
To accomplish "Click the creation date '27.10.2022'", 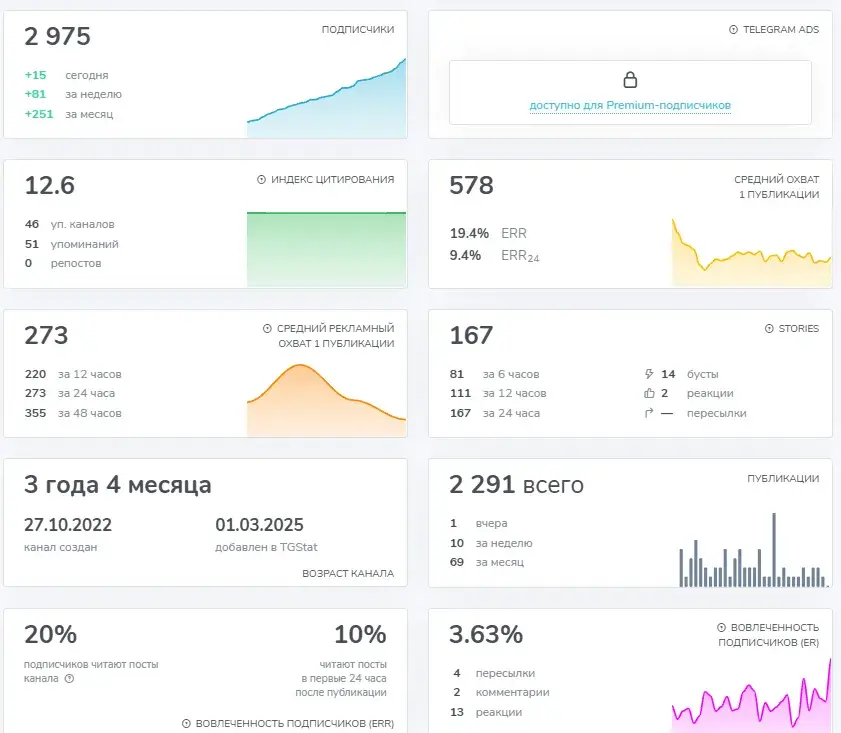I will [68, 524].
